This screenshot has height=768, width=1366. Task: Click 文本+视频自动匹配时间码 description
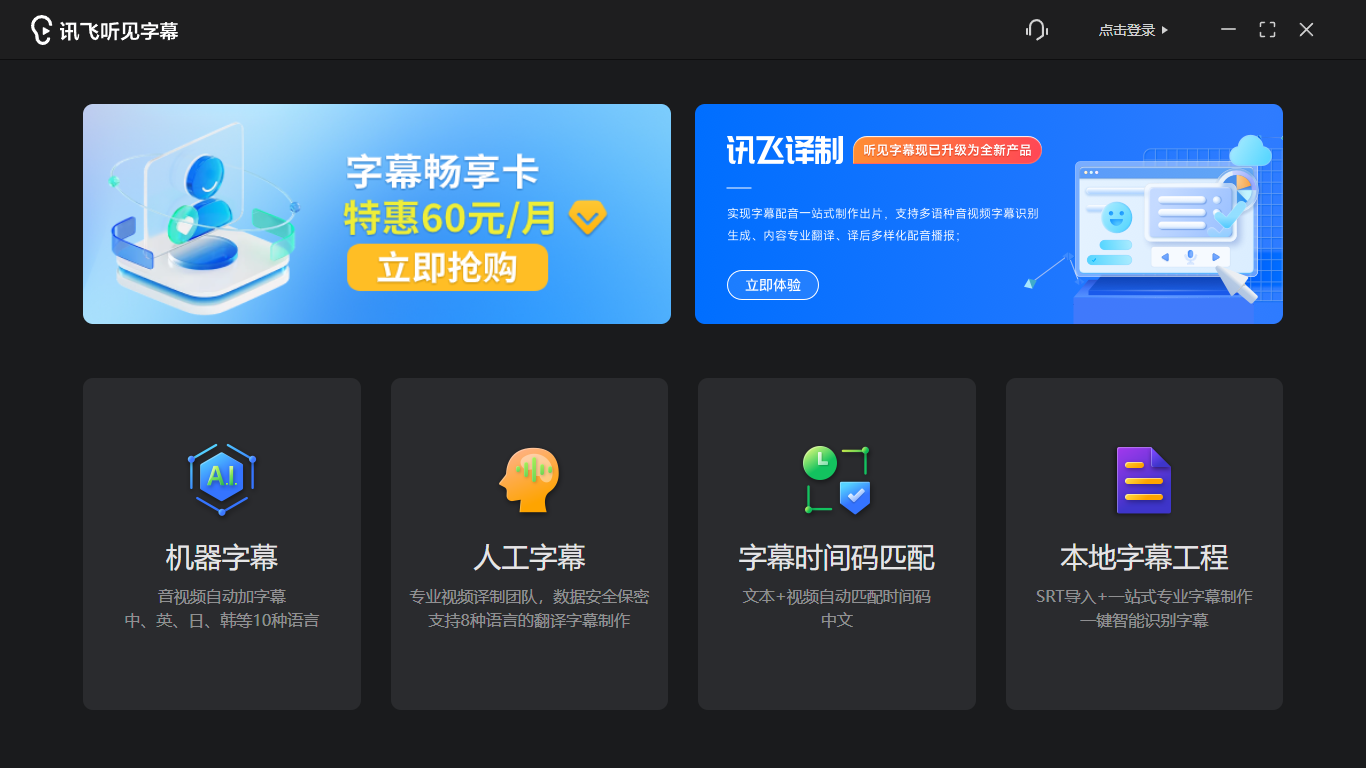click(837, 597)
